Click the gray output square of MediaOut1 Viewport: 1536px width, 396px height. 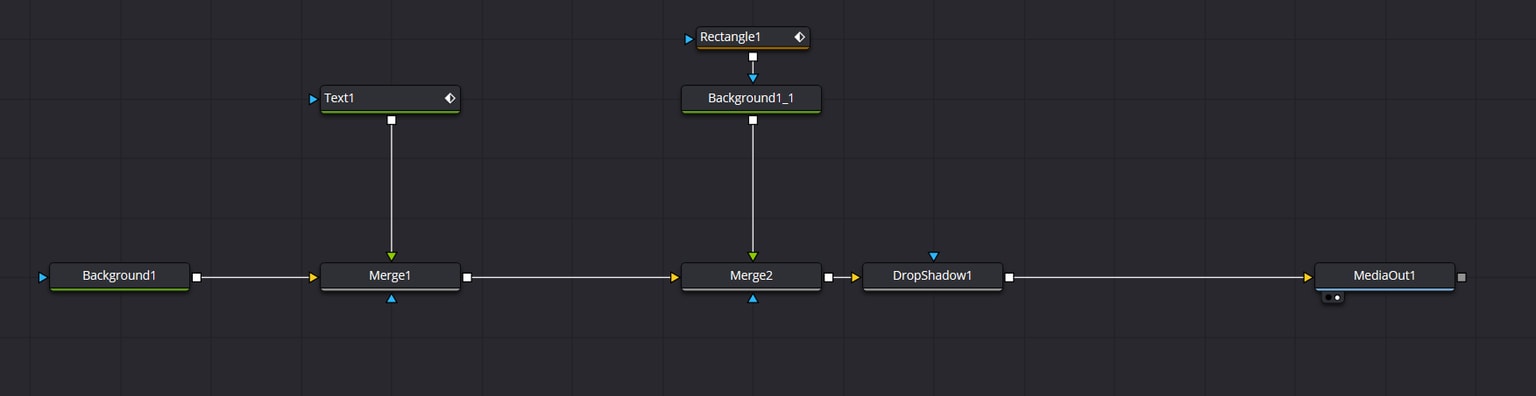(1461, 277)
